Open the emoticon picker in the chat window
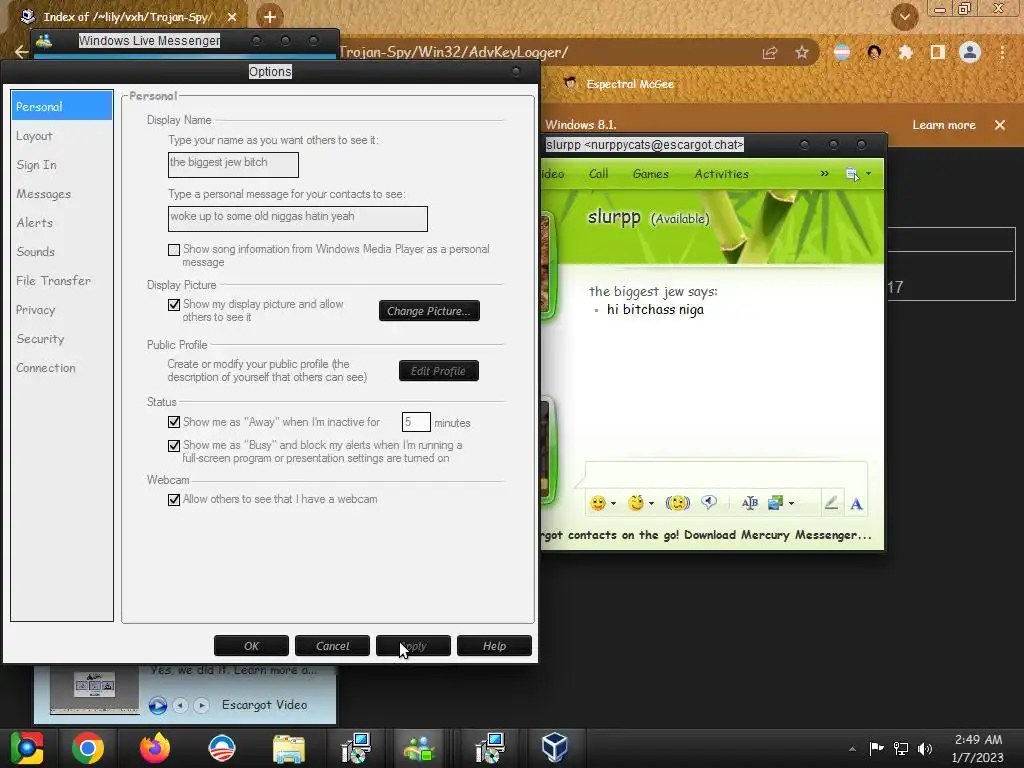Screen dimensions: 1024x768 pos(598,503)
